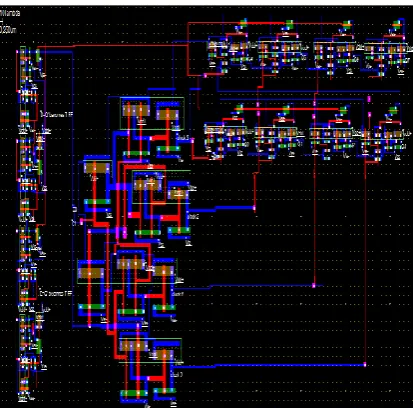Click the 0.230um scale label

coord(8,30)
